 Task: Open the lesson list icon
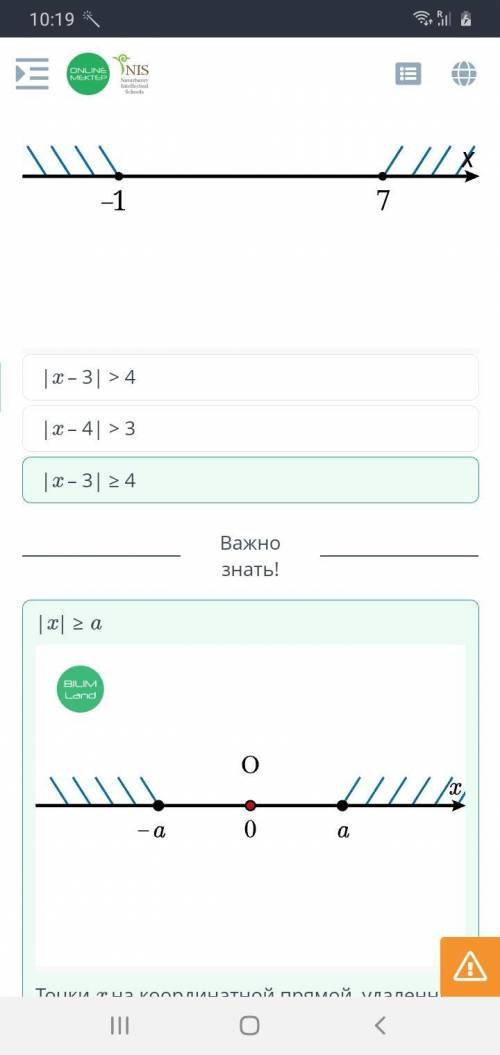pyautogui.click(x=408, y=74)
